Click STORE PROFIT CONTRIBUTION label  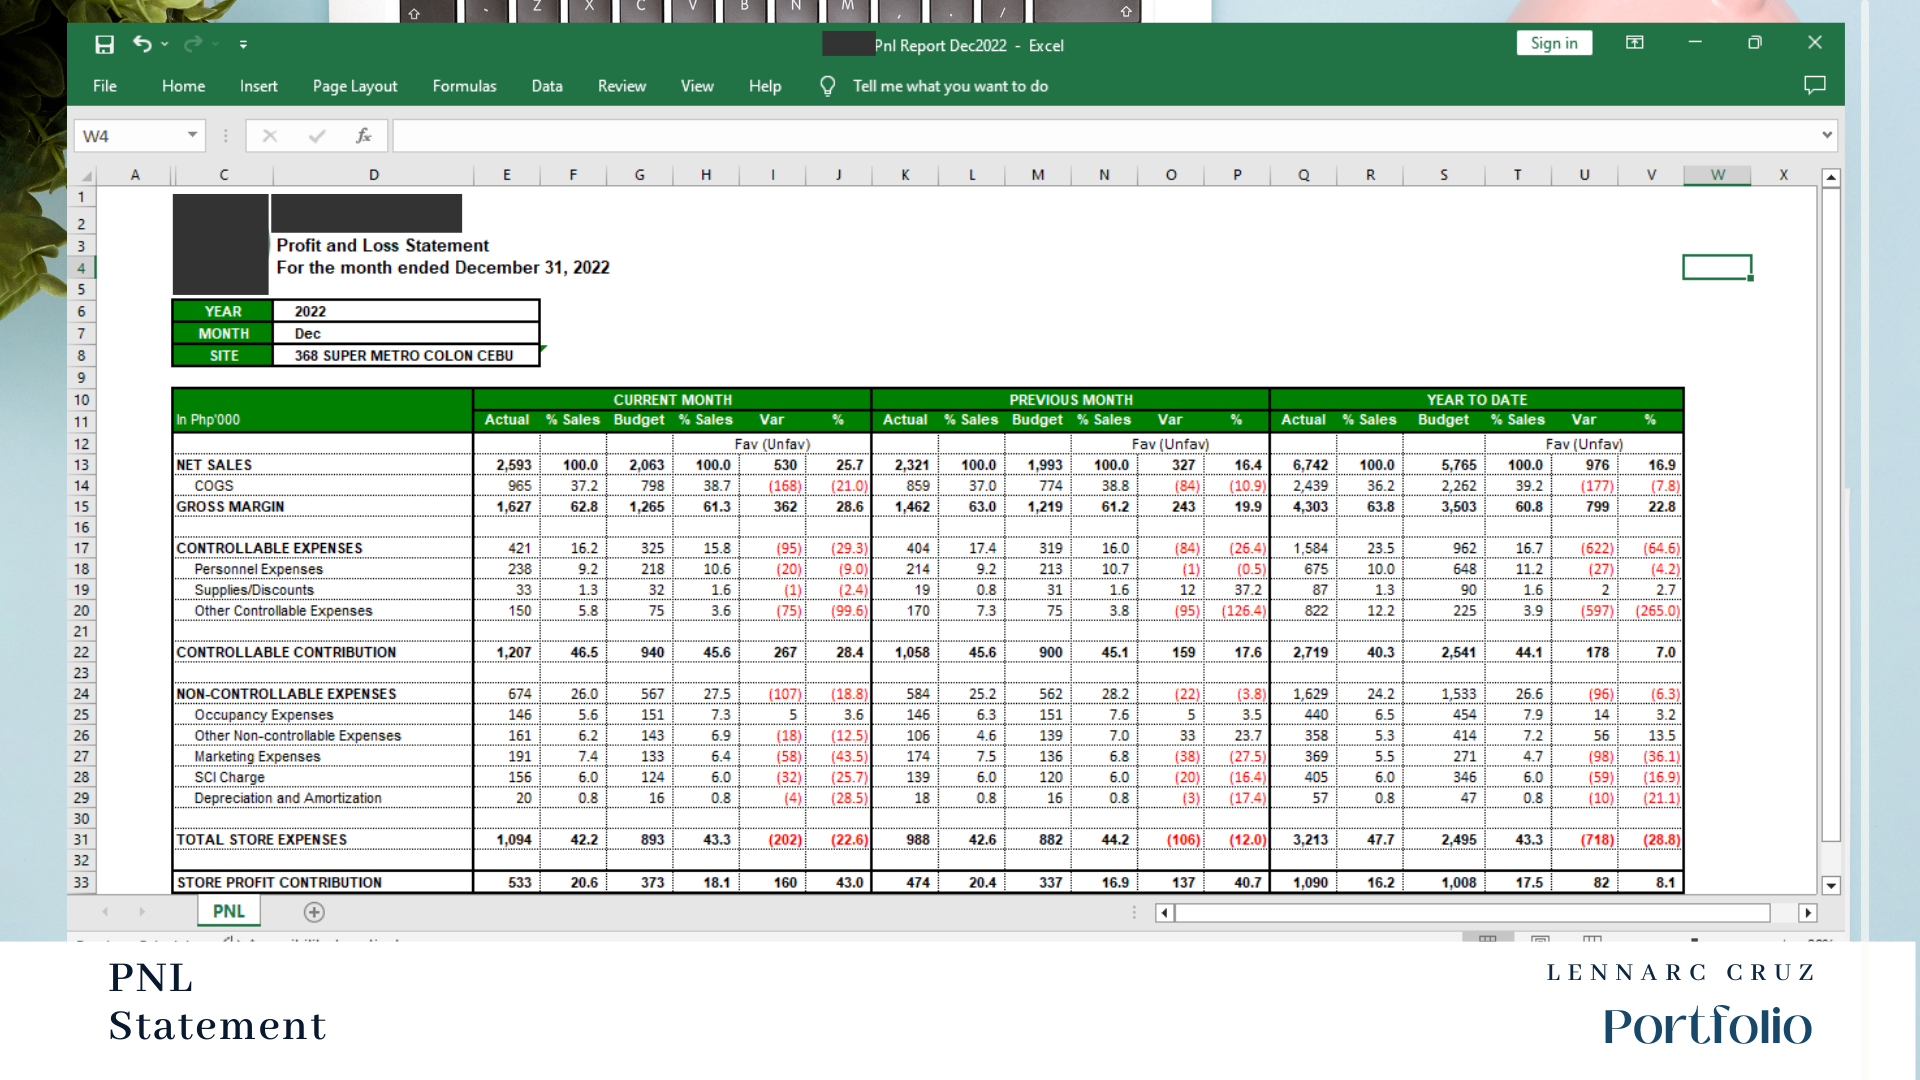279,882
